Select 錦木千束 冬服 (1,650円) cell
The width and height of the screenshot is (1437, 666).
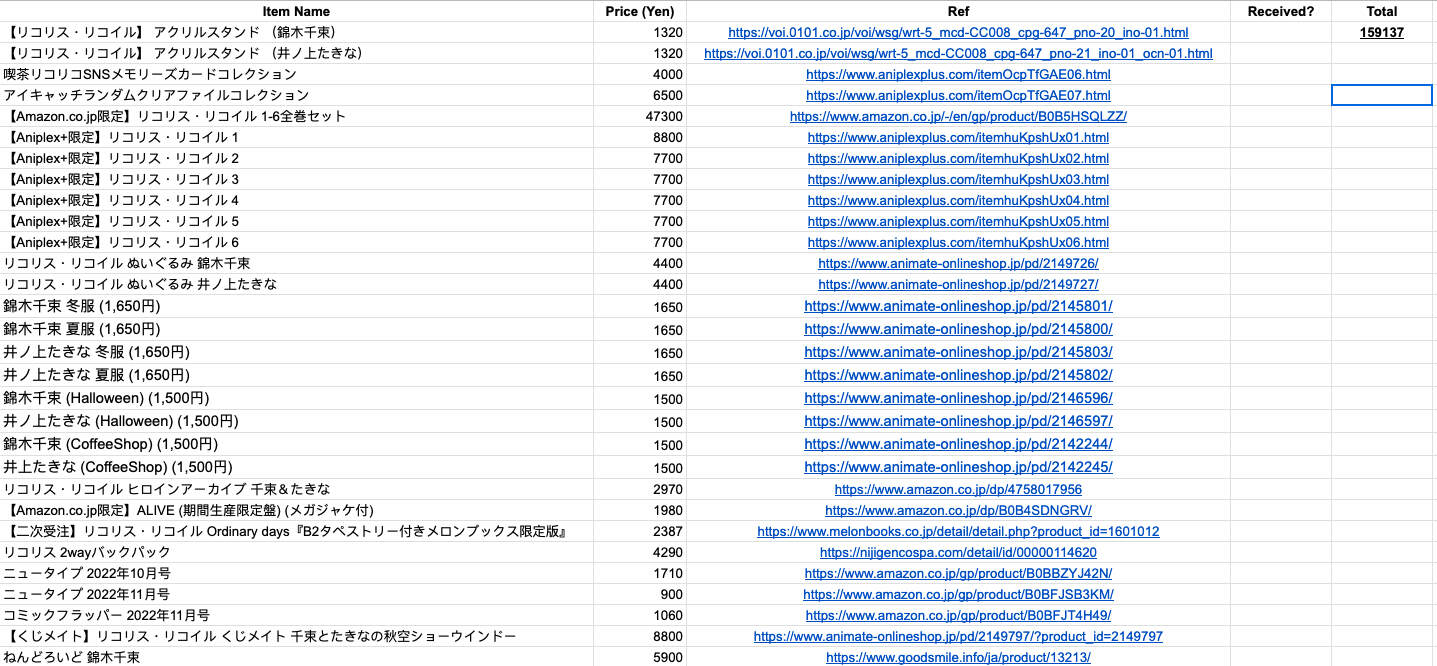[296, 307]
